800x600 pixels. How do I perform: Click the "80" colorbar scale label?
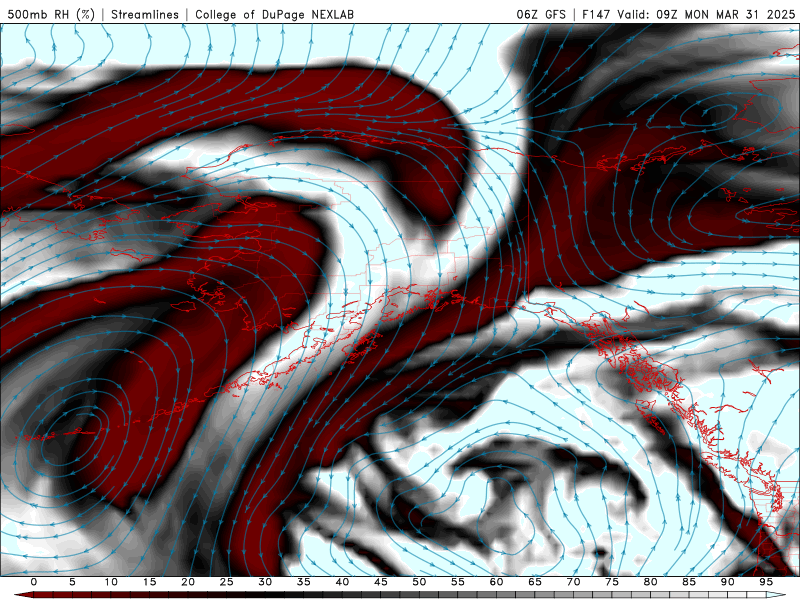[650, 582]
